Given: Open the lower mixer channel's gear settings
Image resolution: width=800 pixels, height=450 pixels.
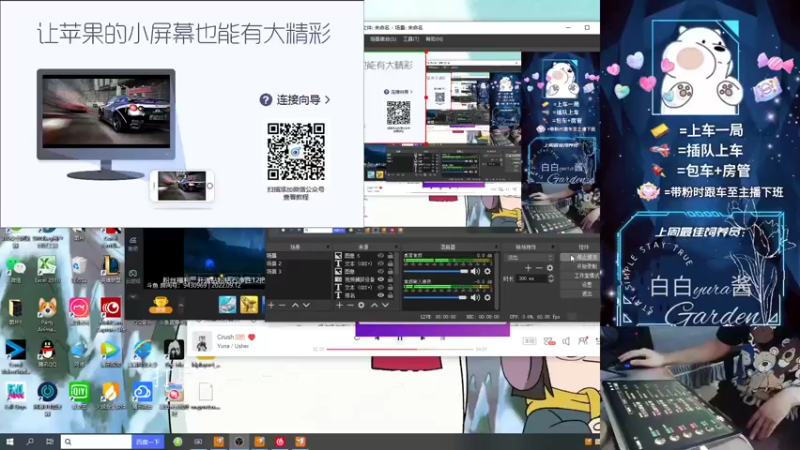Looking at the screenshot, I should 487,297.
